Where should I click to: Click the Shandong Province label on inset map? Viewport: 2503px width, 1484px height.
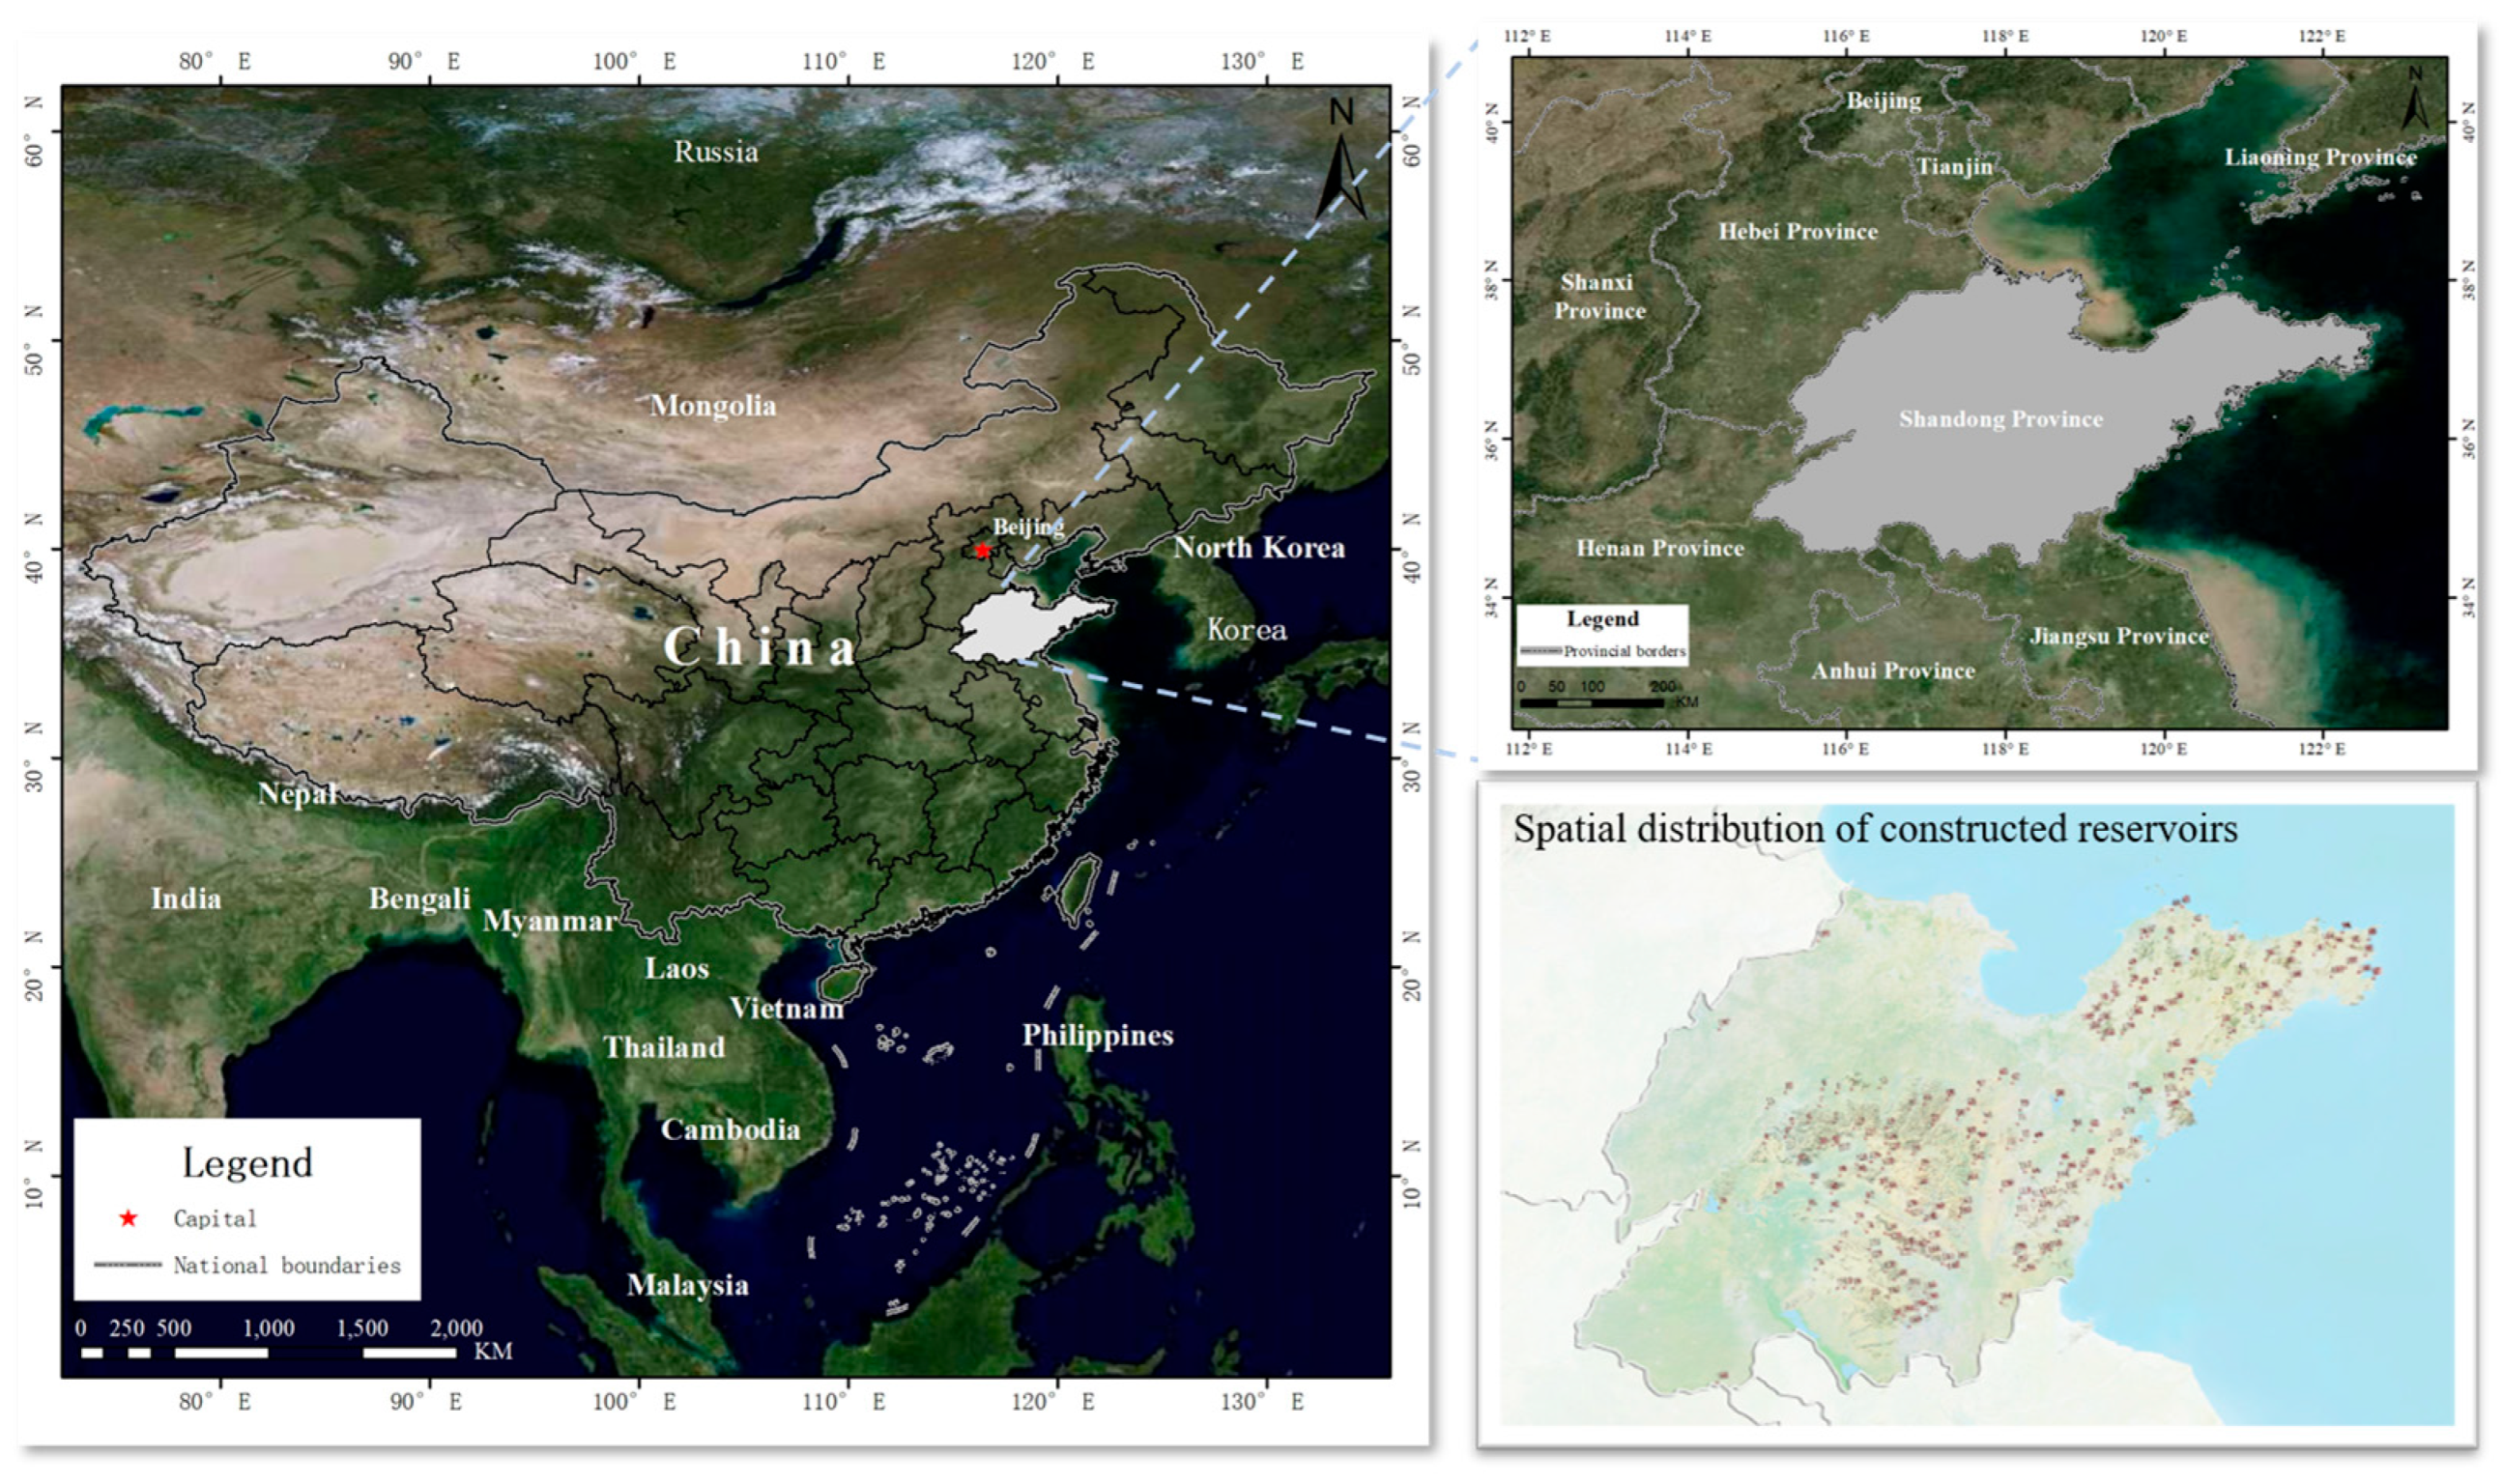[x=2000, y=419]
